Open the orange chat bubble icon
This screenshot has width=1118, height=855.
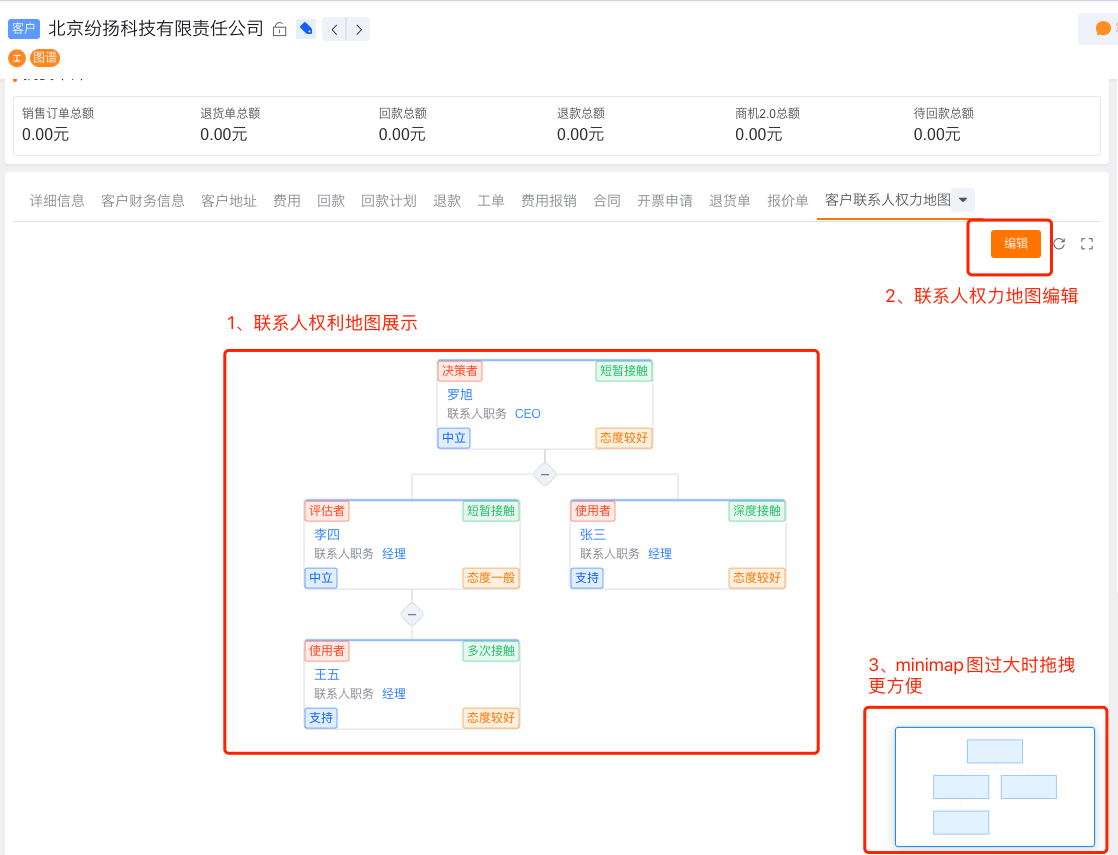coord(1102,29)
